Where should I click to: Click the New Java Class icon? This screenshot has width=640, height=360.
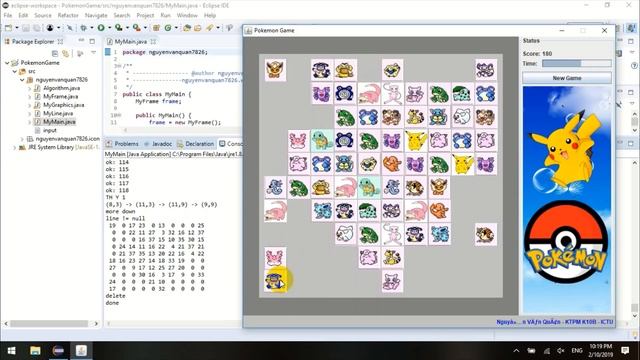point(168,28)
